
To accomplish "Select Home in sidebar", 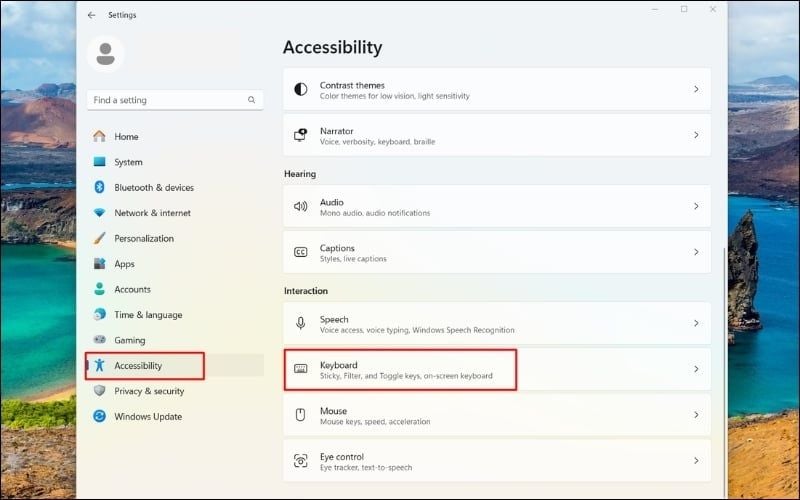I will click(x=126, y=137).
